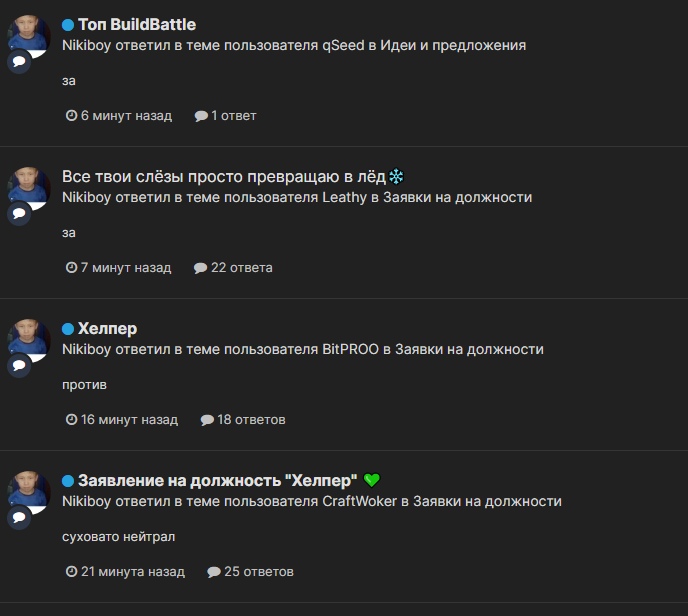Click speech bubble icon beside 22 ответа
This screenshot has height=616, width=688.
click(201, 268)
